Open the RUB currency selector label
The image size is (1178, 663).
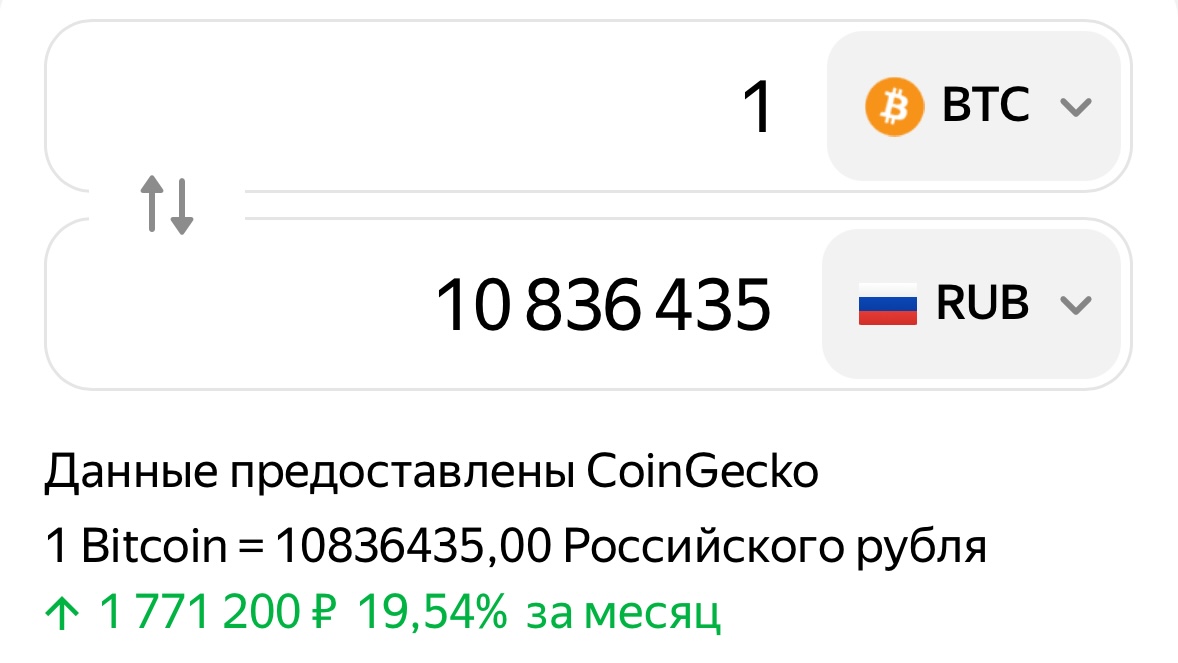click(982, 304)
